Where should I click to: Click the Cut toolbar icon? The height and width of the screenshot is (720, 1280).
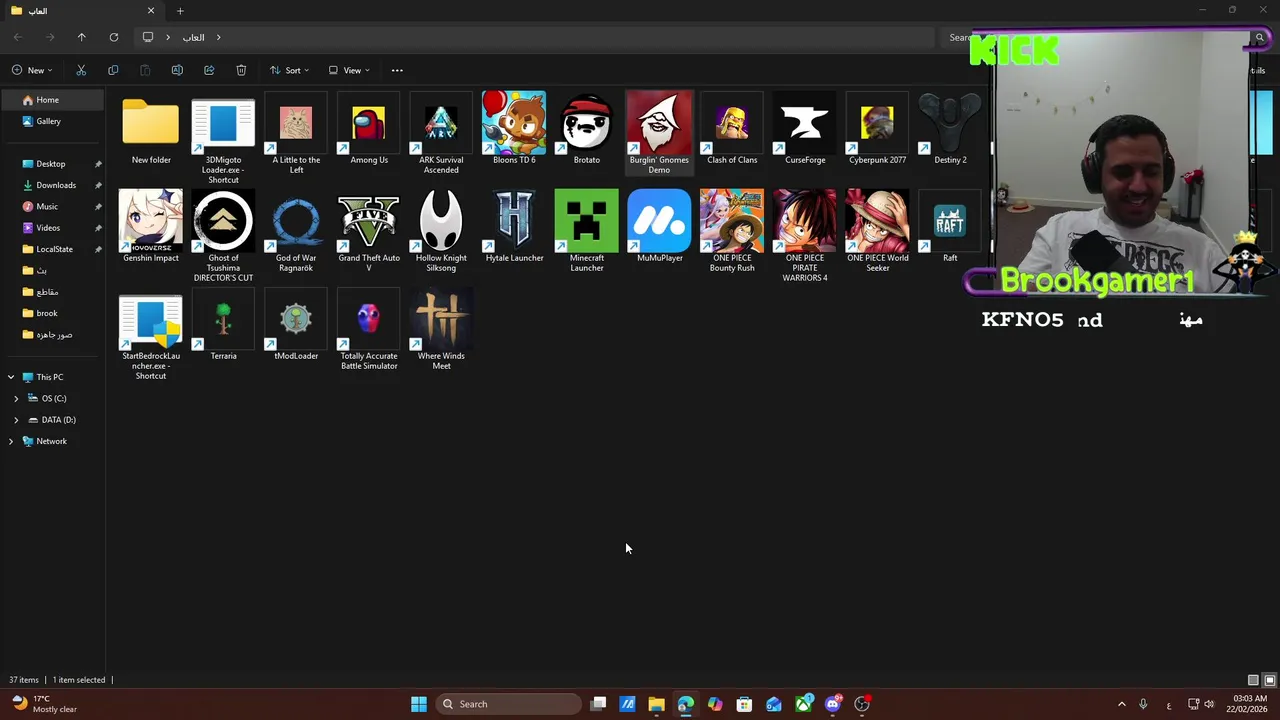point(81,70)
